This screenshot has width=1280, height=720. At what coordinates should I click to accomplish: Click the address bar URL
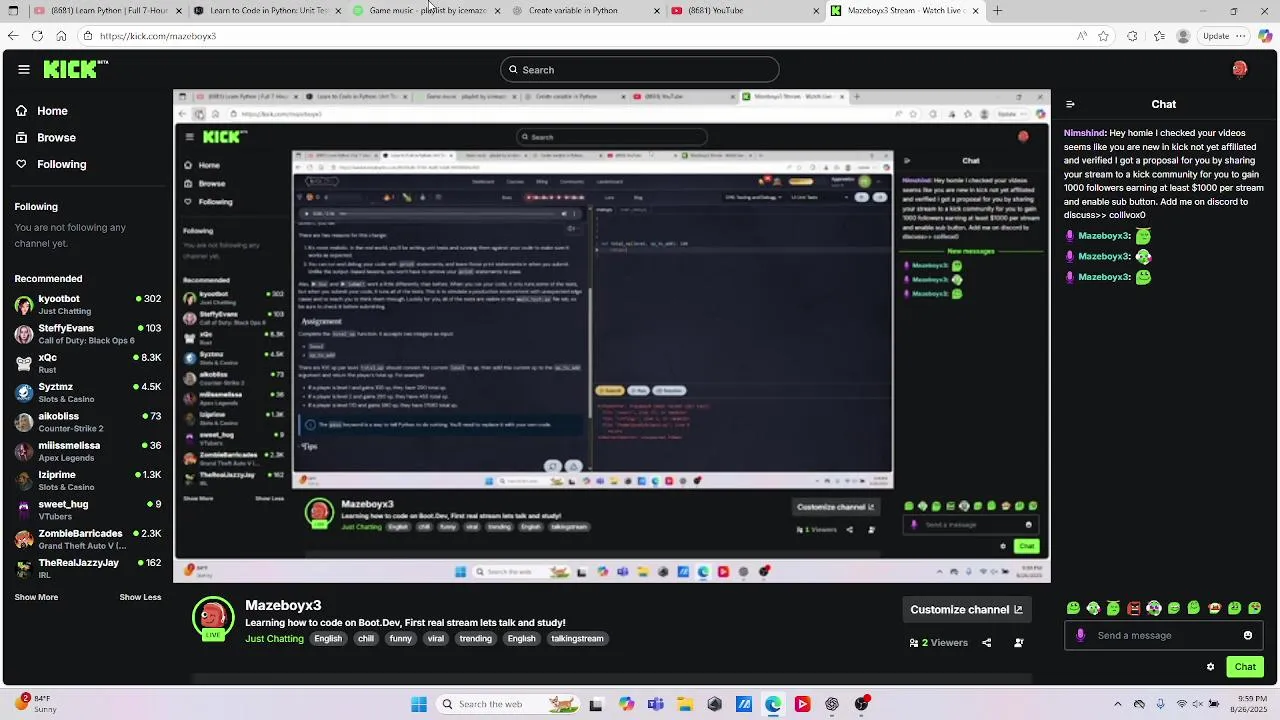[x=158, y=36]
